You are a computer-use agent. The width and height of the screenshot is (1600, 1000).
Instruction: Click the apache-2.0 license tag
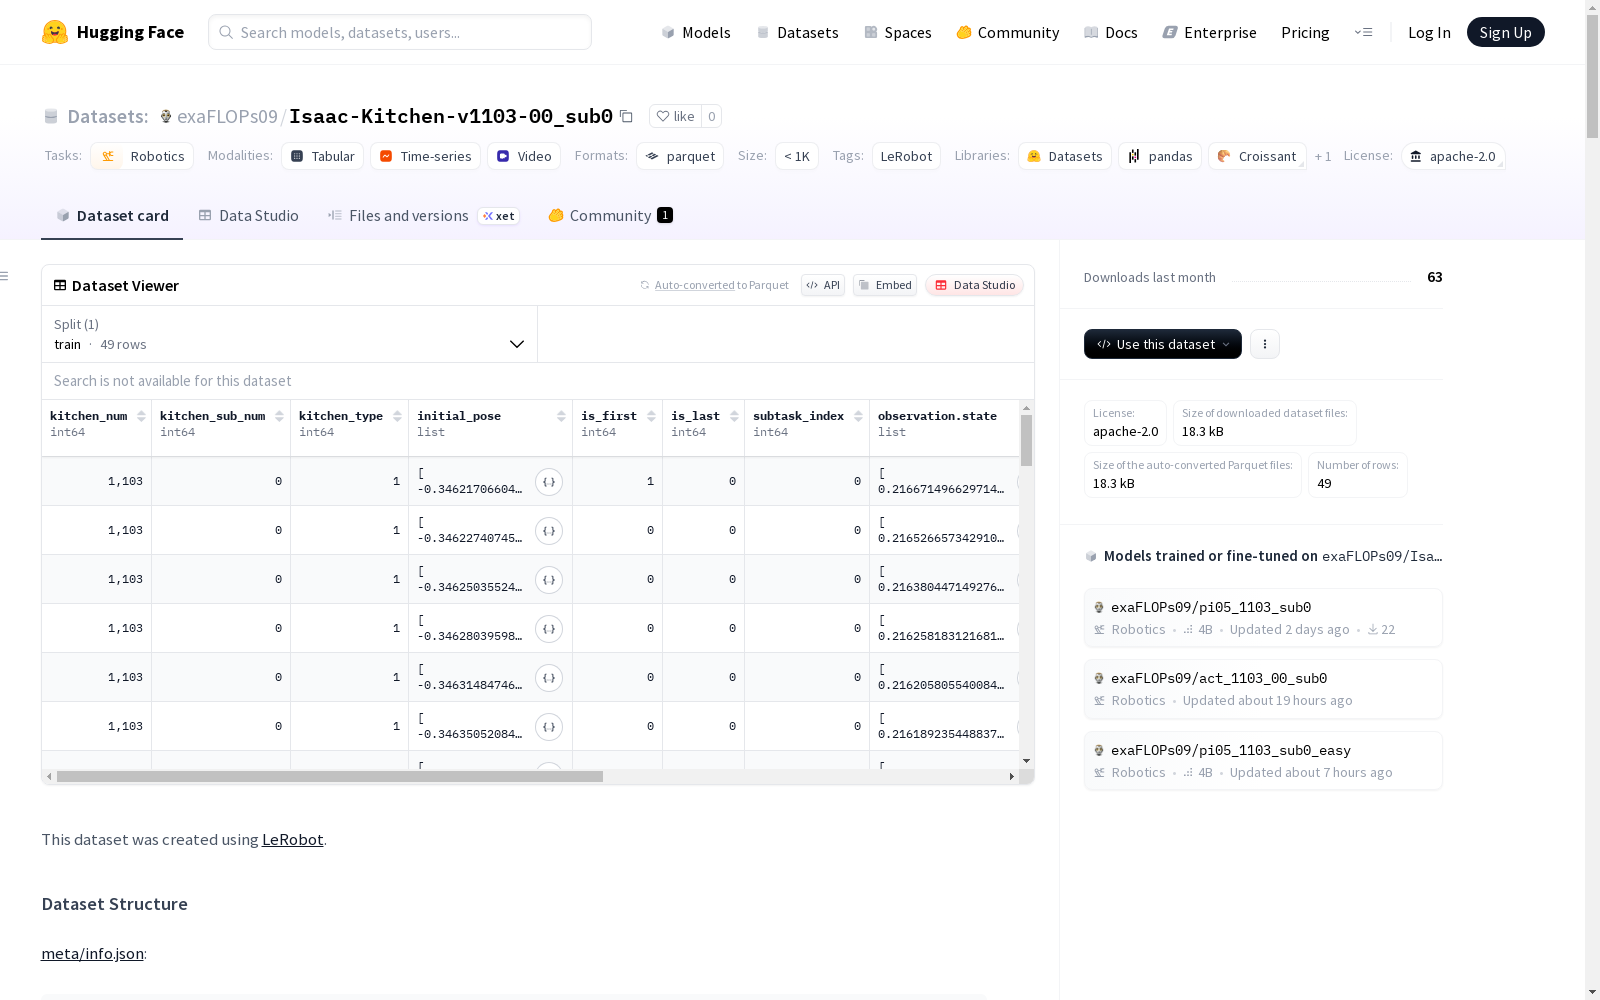[1453, 156]
